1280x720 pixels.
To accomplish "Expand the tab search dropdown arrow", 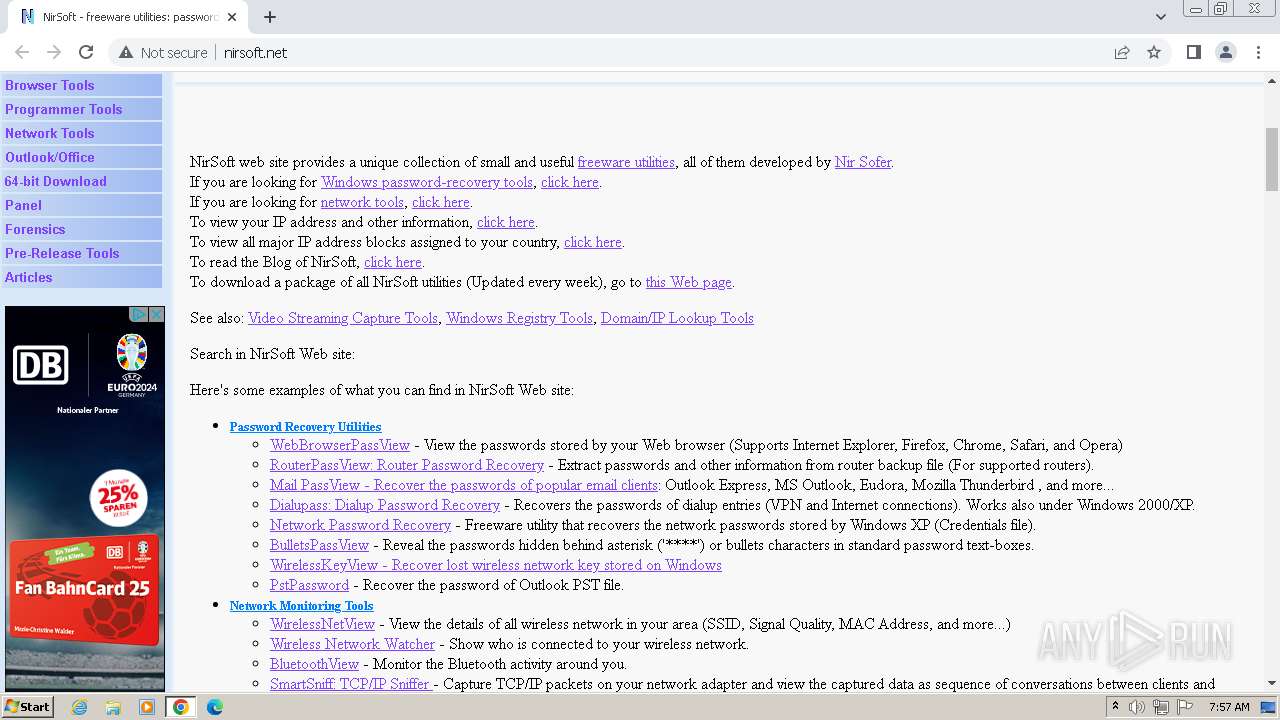I will (1161, 17).
